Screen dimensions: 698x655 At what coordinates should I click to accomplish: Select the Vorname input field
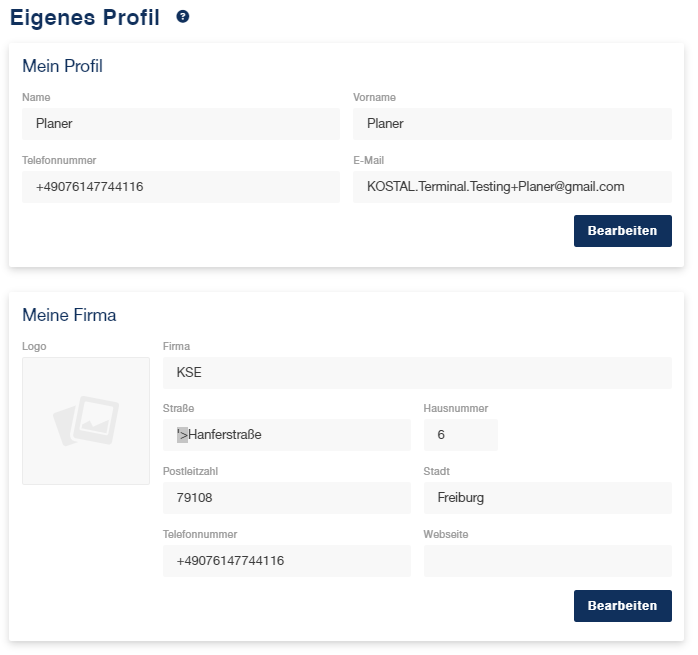point(512,124)
